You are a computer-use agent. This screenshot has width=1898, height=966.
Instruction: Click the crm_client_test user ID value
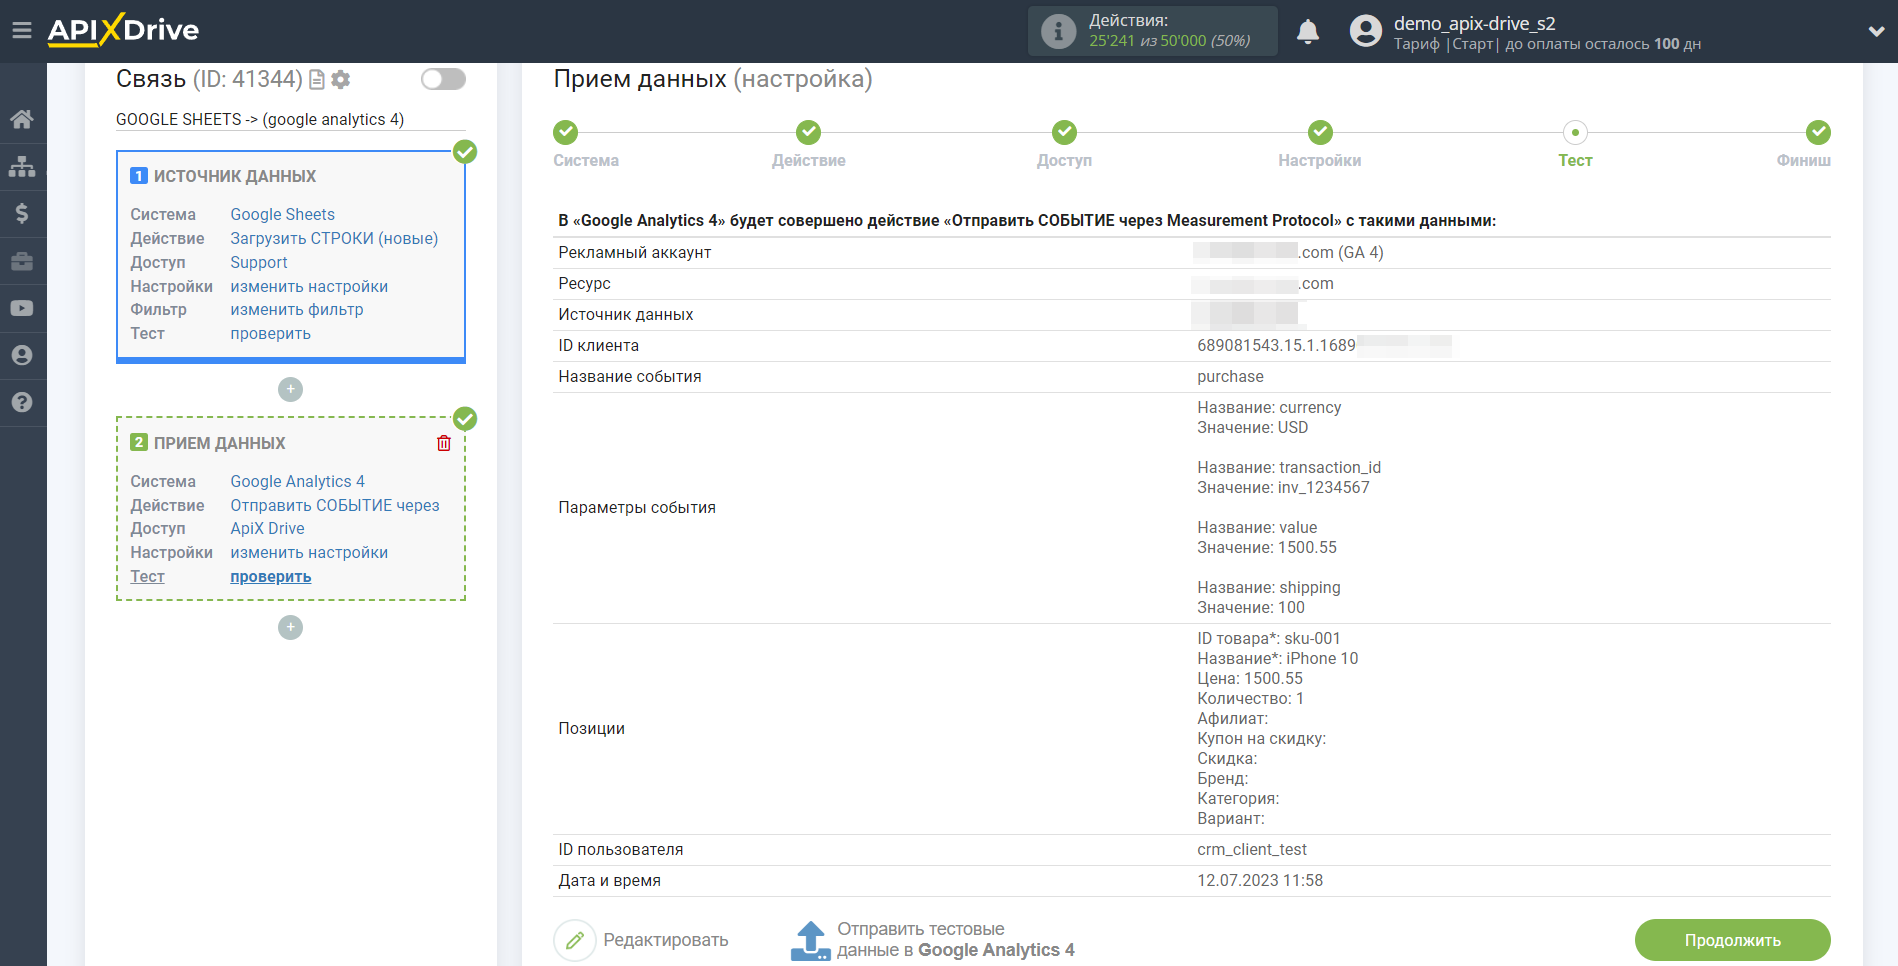[x=1251, y=850]
